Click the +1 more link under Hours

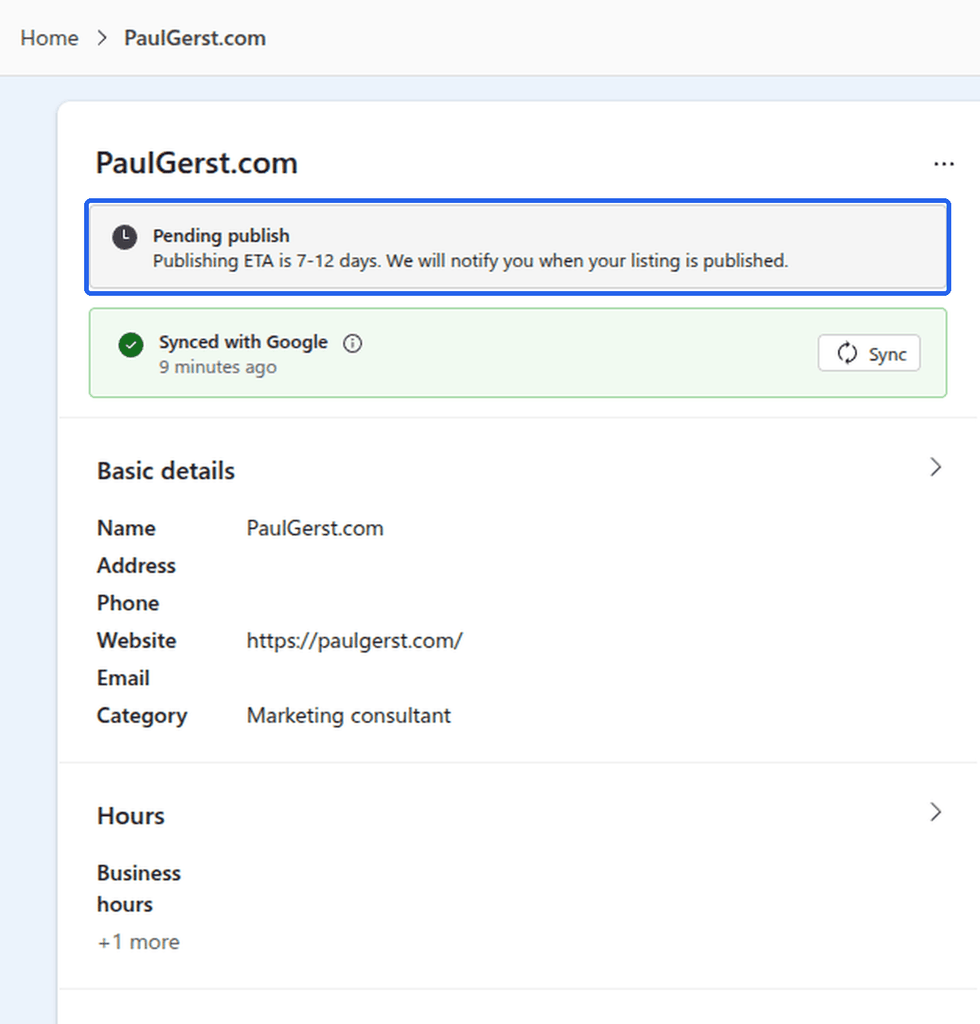click(x=138, y=942)
